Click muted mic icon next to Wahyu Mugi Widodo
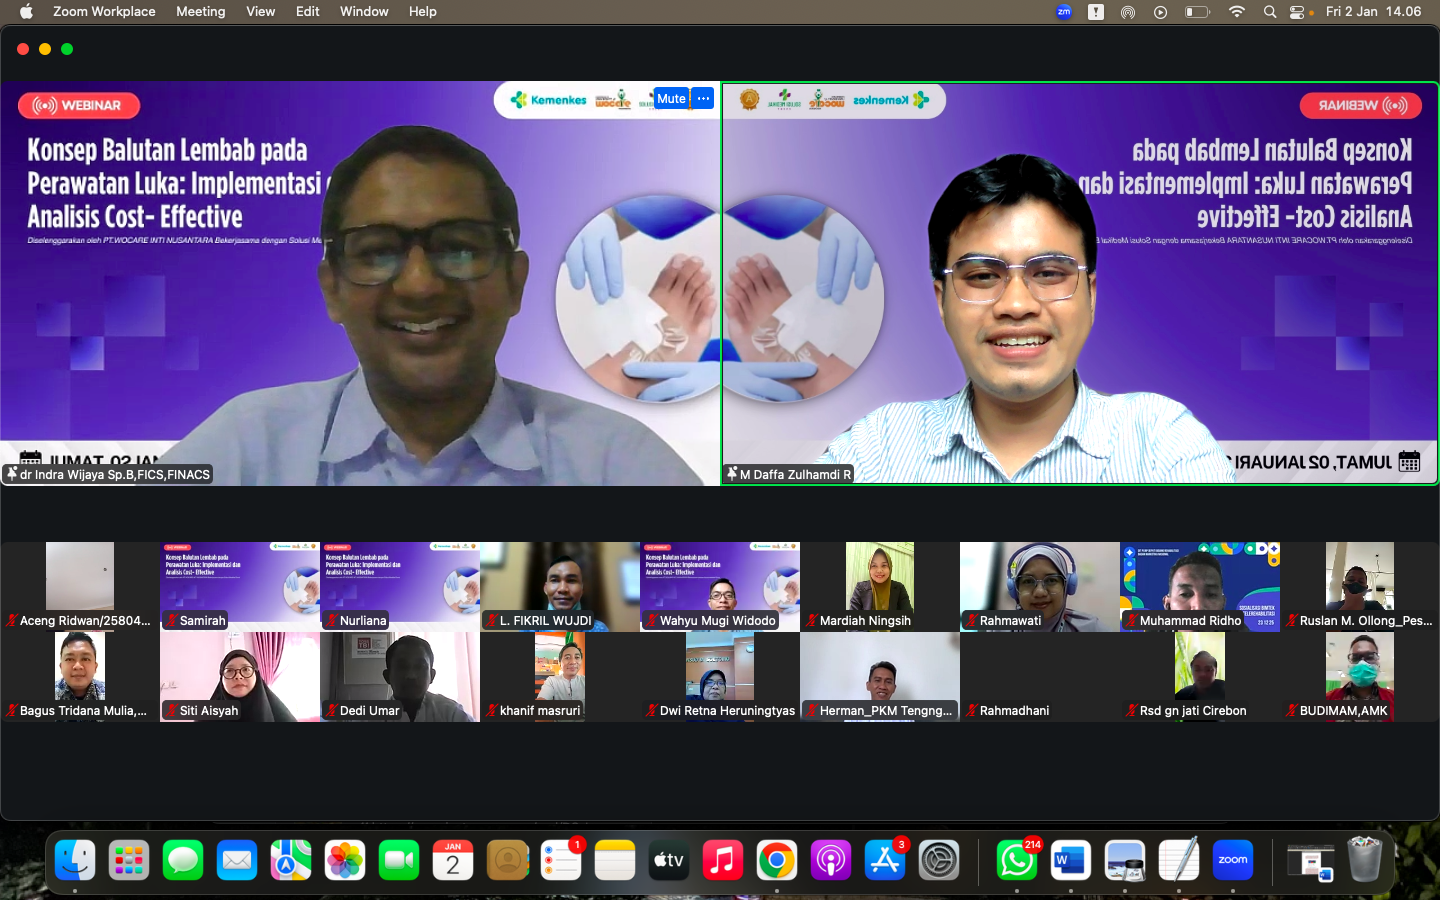 (x=650, y=620)
